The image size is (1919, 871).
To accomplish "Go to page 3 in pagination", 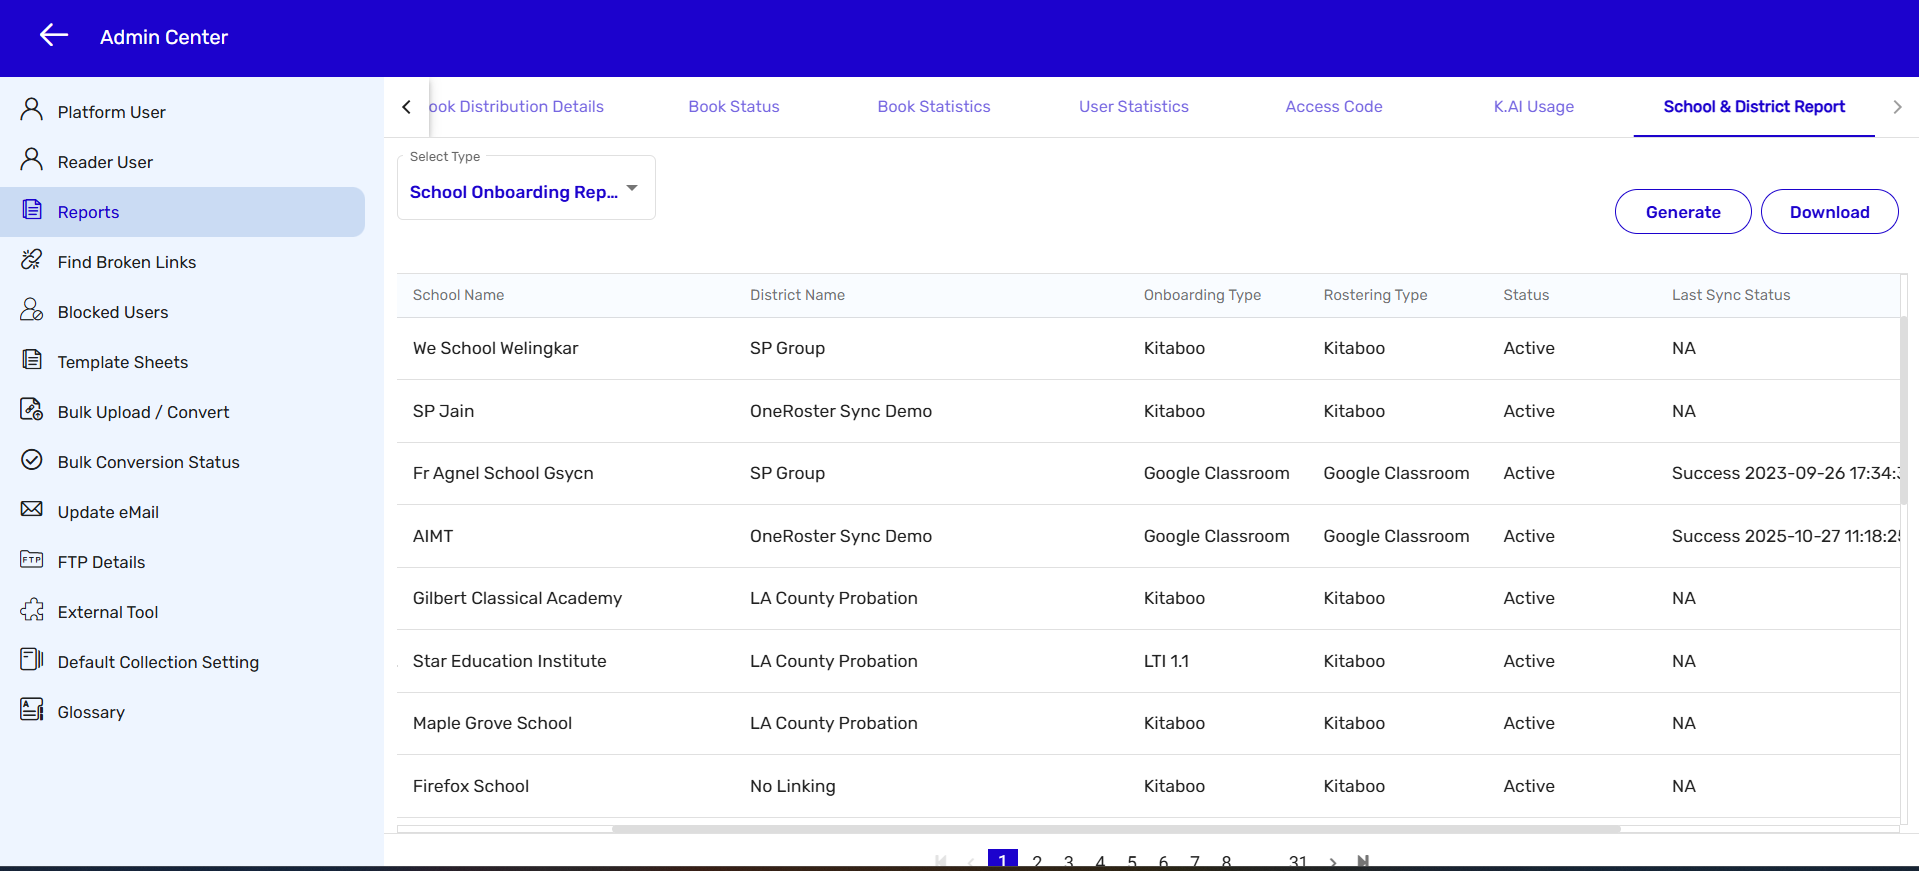I will [1068, 861].
